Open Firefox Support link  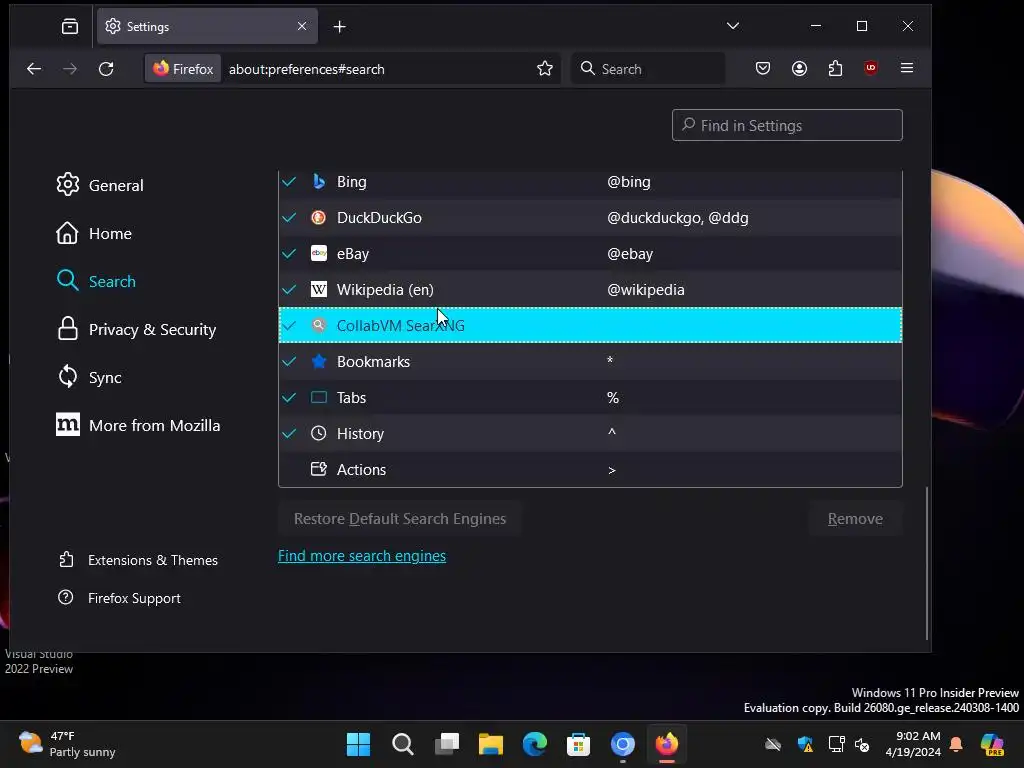point(120,598)
